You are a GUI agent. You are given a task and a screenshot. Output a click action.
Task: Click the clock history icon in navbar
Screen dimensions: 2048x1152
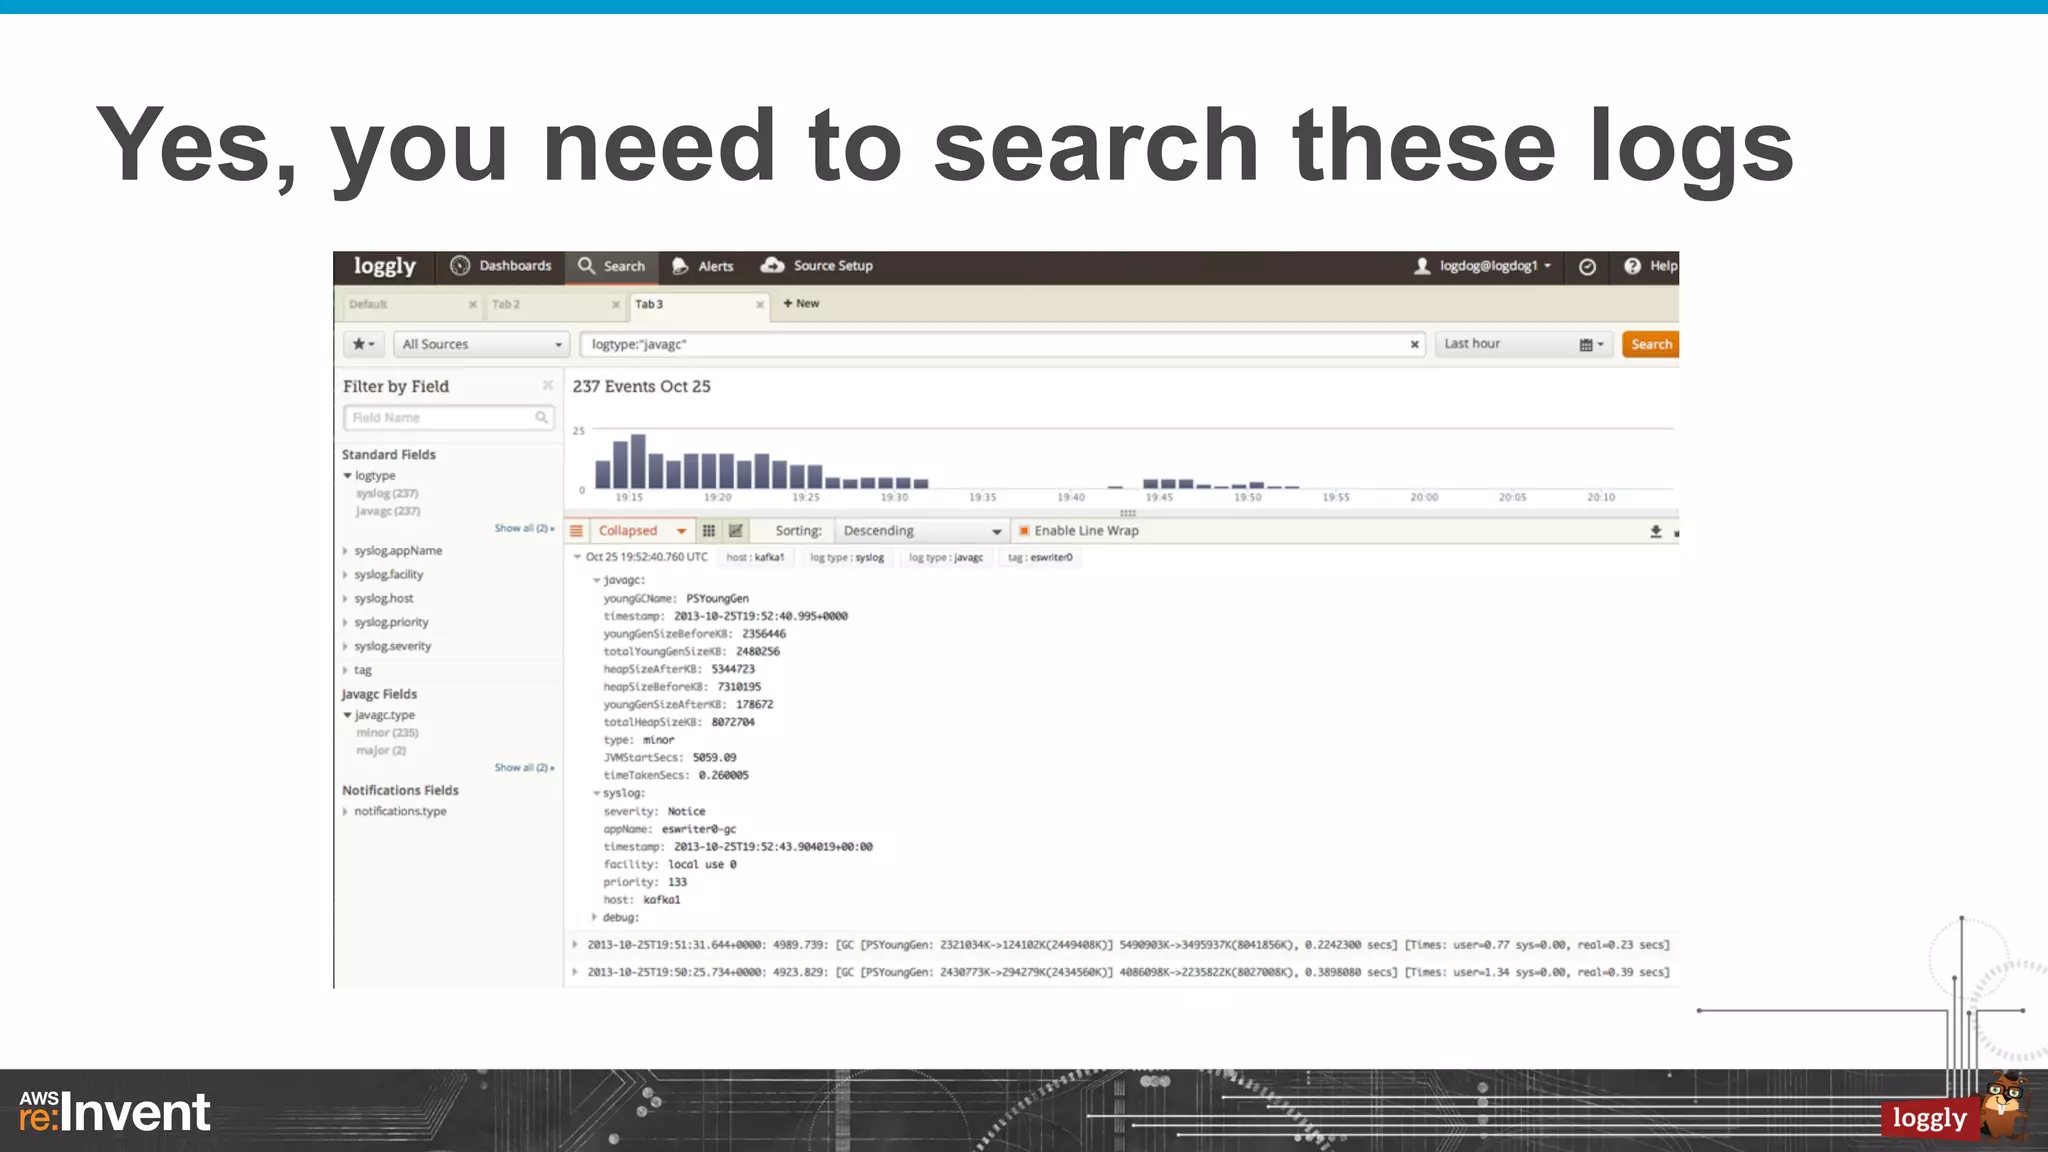click(x=1587, y=267)
